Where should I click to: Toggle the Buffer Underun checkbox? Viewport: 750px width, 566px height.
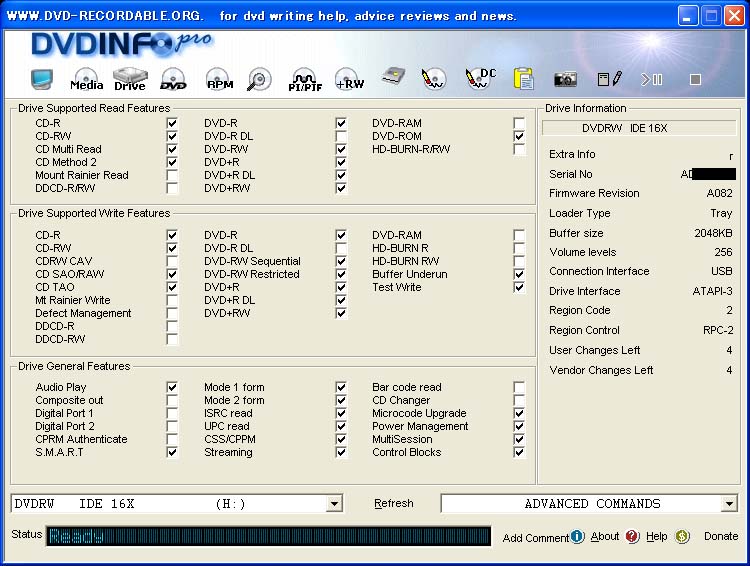[518, 274]
